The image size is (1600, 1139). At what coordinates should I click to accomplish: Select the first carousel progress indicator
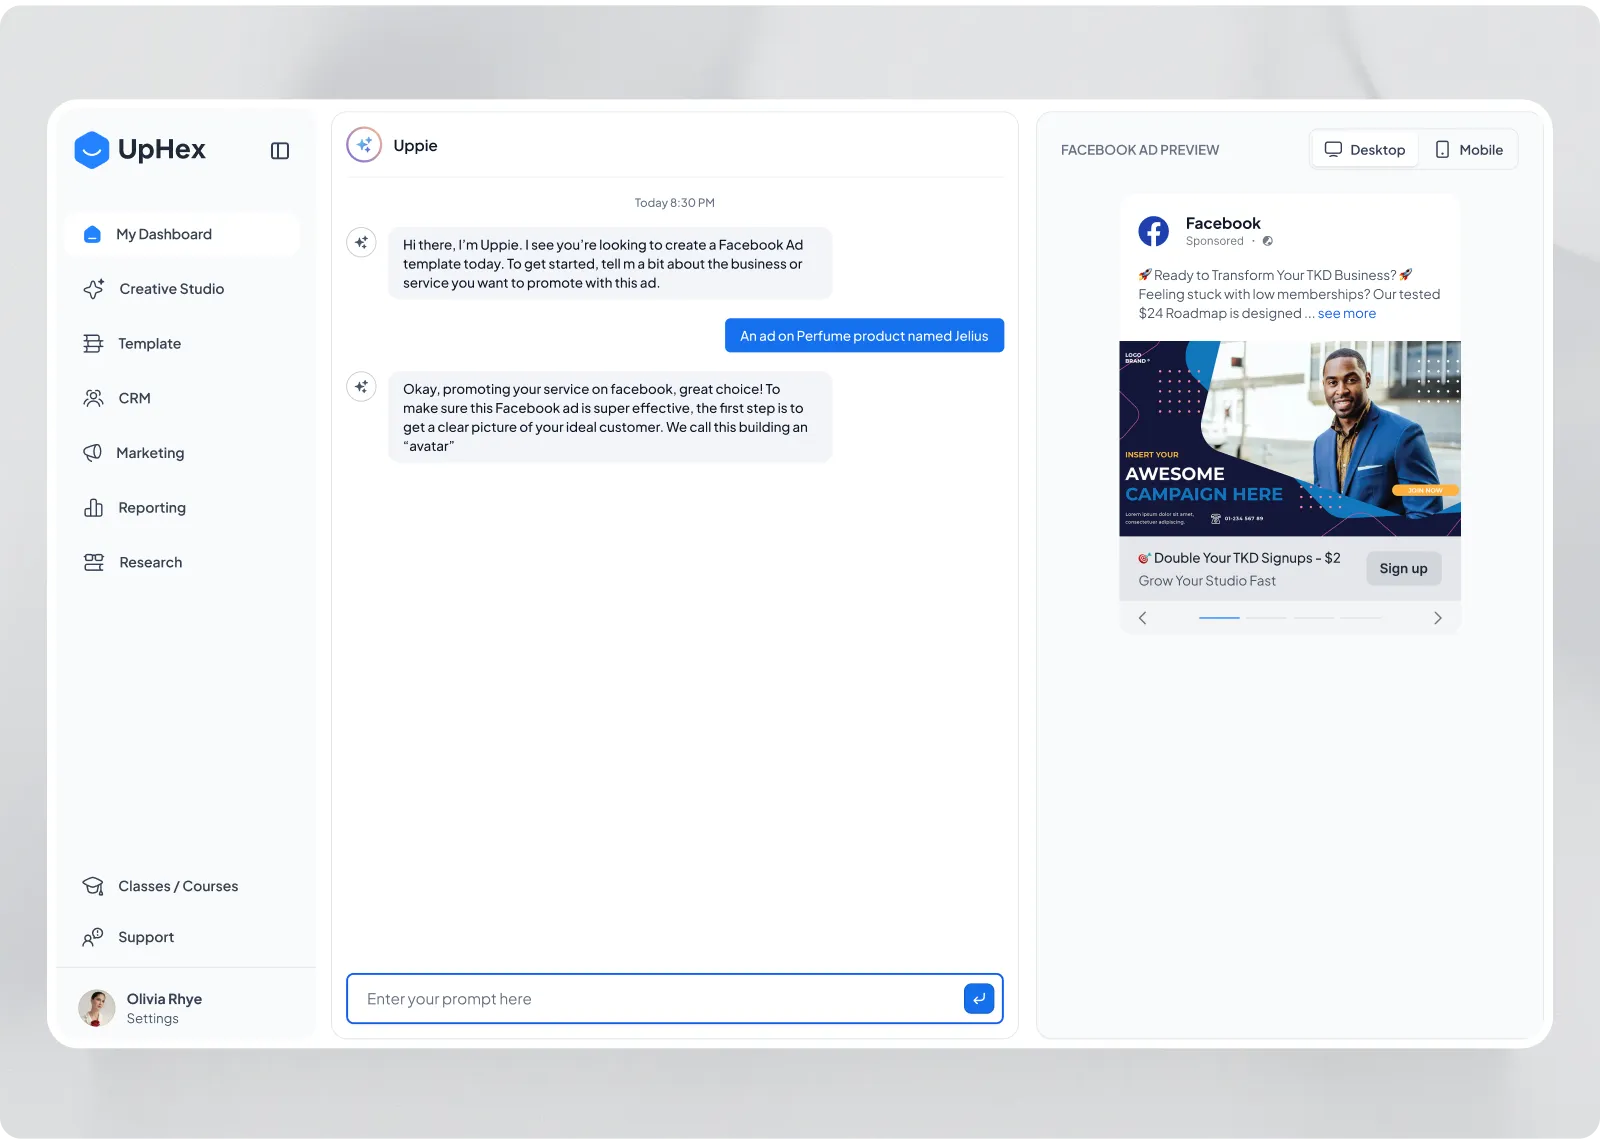pos(1219,618)
